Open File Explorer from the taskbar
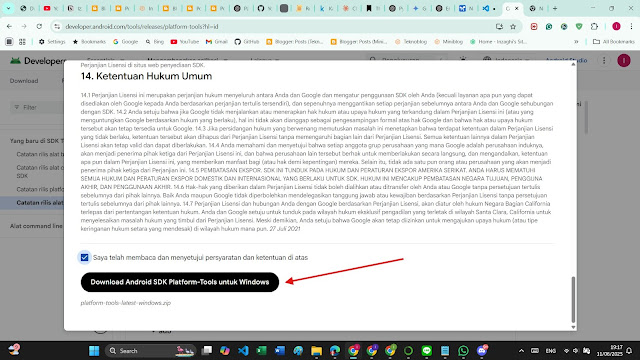 (317, 351)
